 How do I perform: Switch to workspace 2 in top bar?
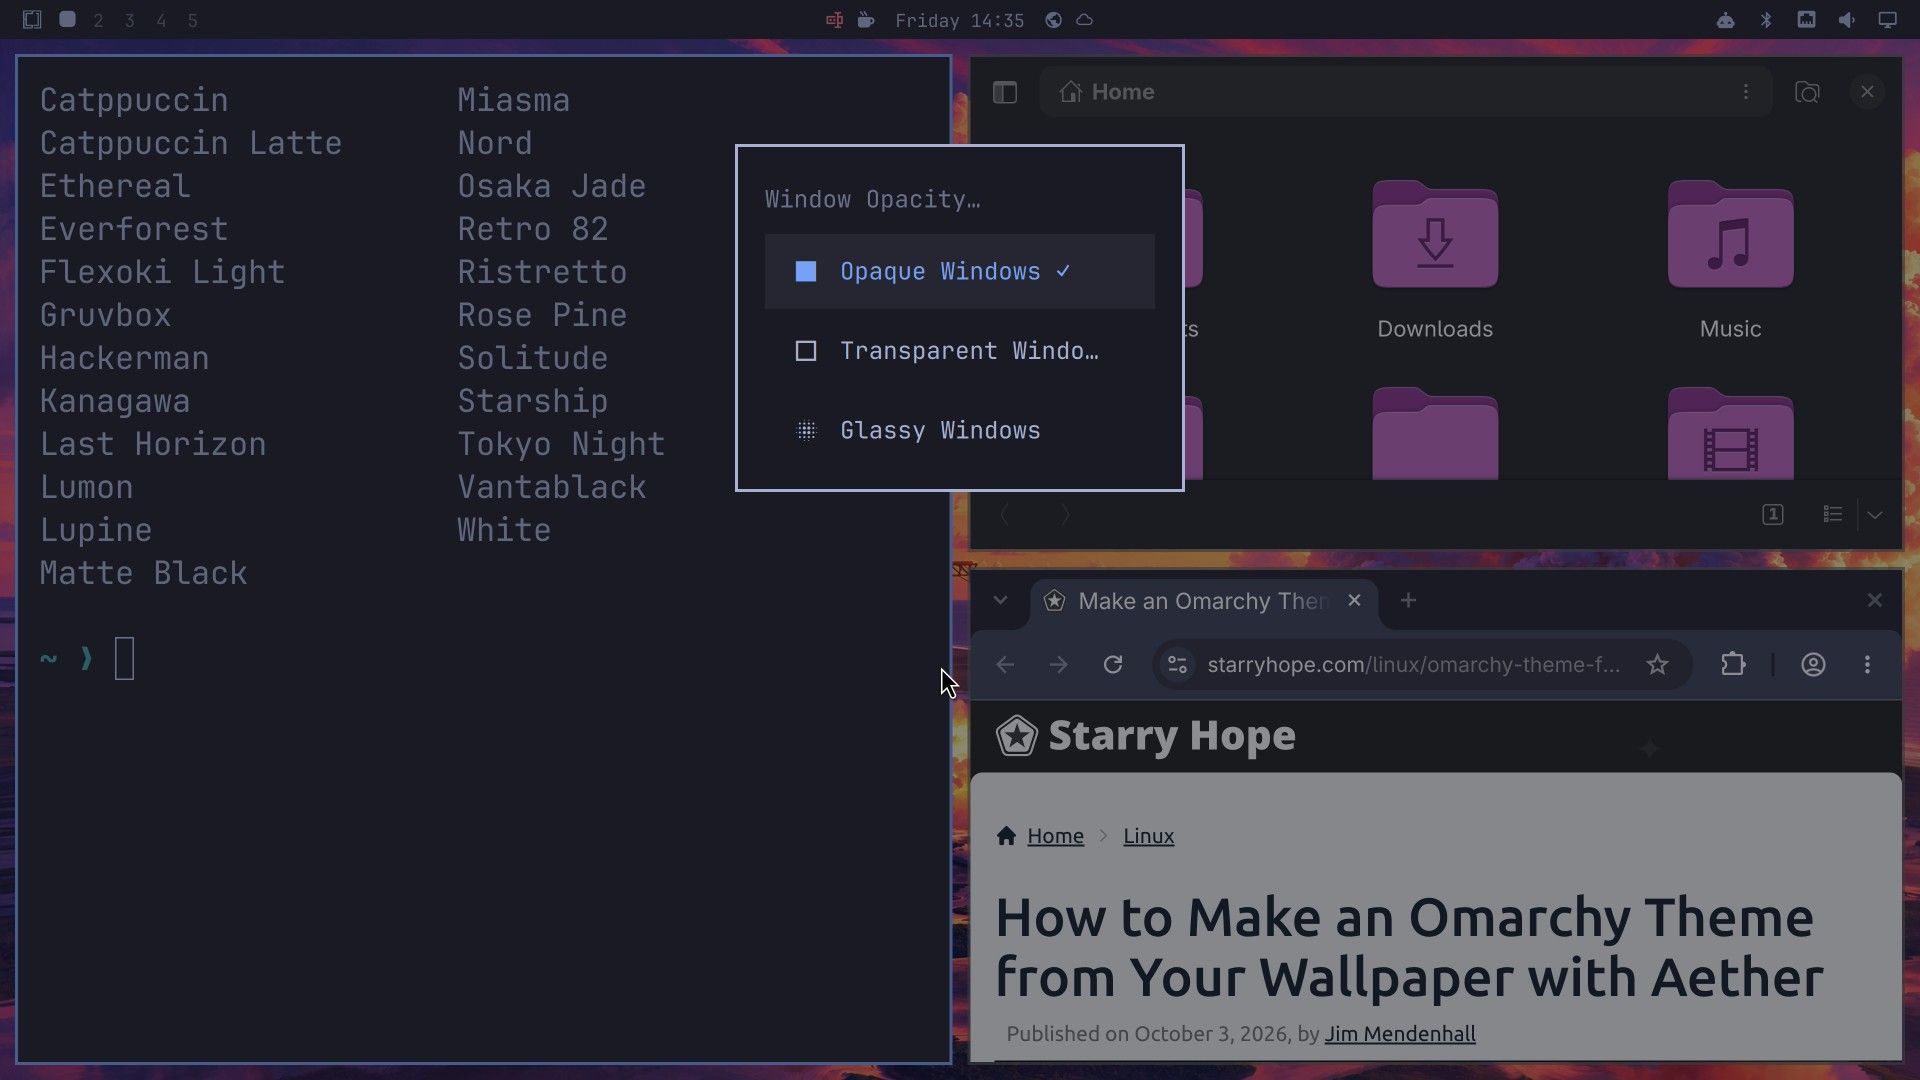coord(98,20)
